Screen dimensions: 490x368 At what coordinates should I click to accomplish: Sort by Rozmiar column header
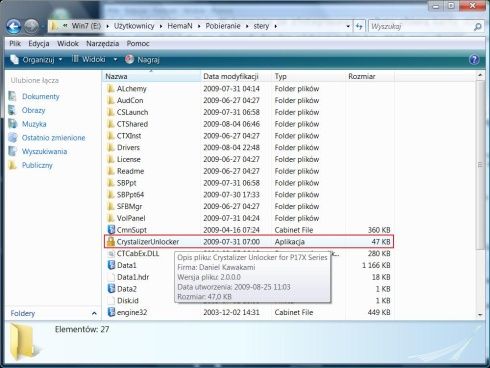pos(370,76)
